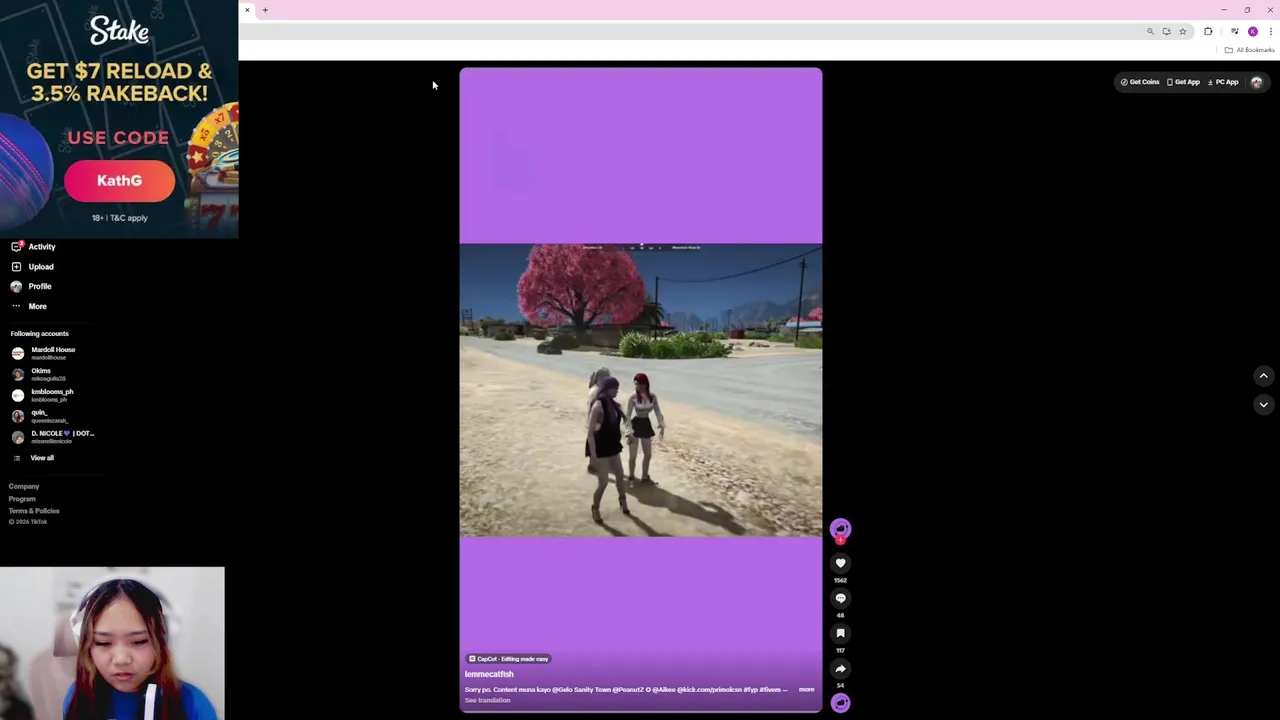Click the Profile label in sidebar
The height and width of the screenshot is (720, 1280).
tap(40, 286)
